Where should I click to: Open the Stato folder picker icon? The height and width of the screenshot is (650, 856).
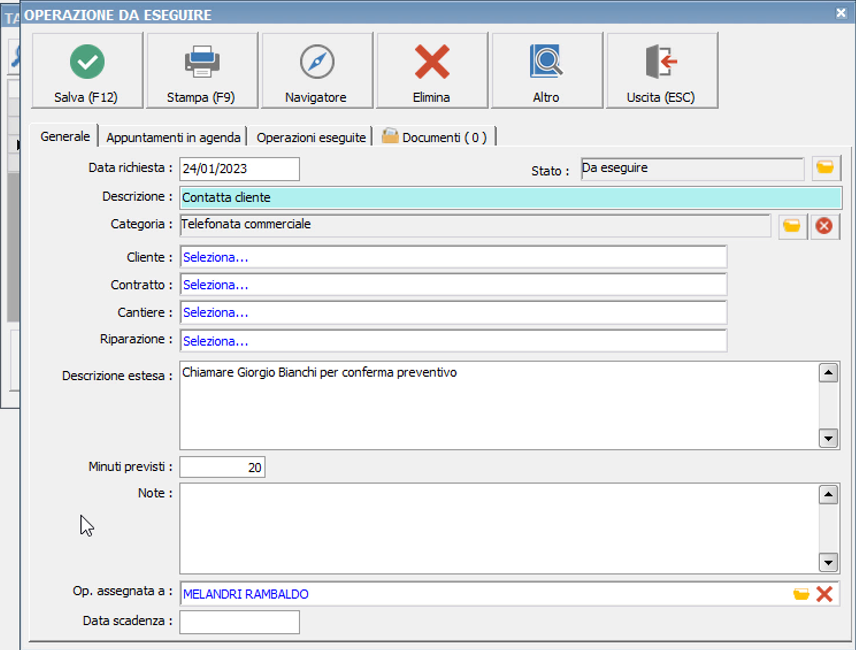(825, 168)
